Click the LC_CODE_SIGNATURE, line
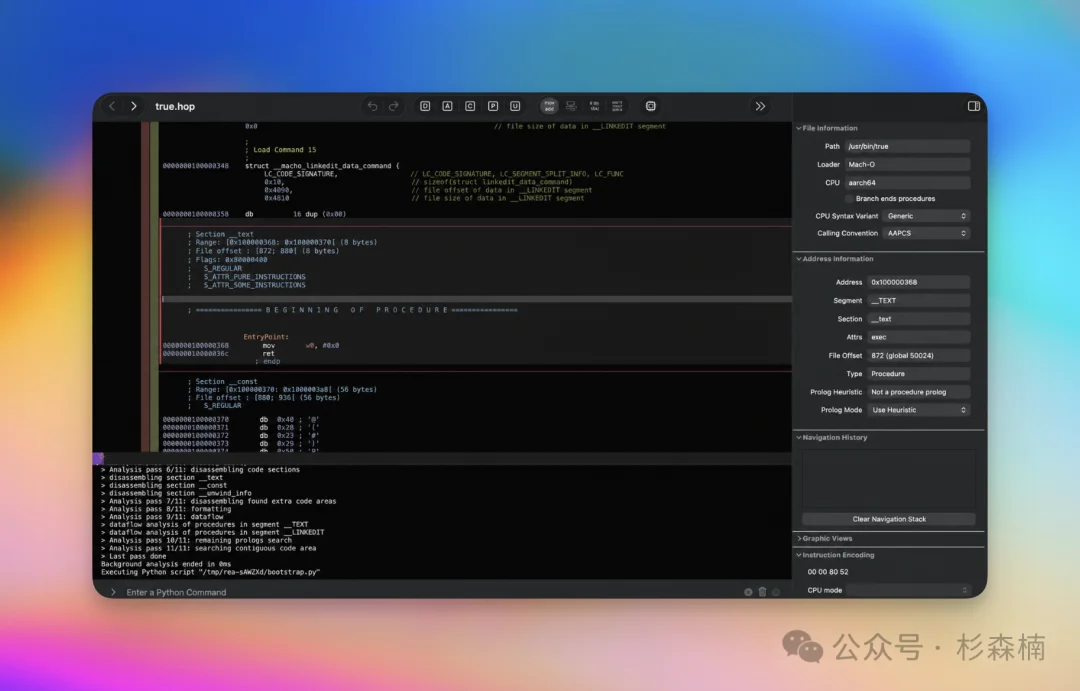Screen dimensions: 1080x691 click(x=301, y=174)
